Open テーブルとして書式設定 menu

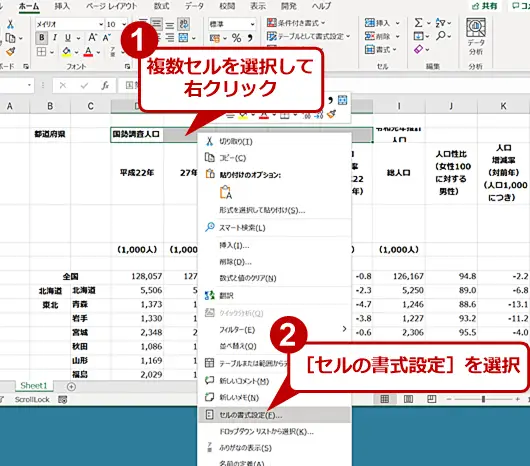[308, 36]
